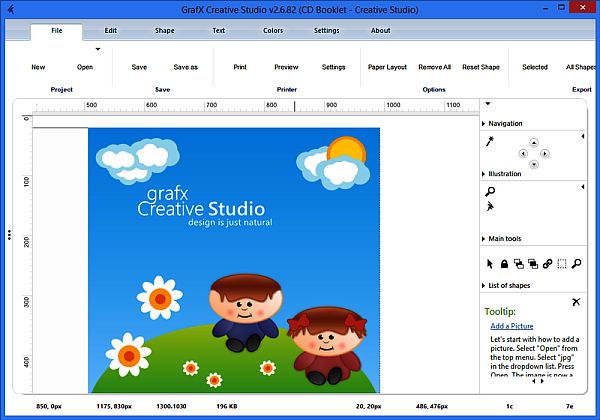
Task: Click the Paper Layout button
Action: tap(387, 67)
